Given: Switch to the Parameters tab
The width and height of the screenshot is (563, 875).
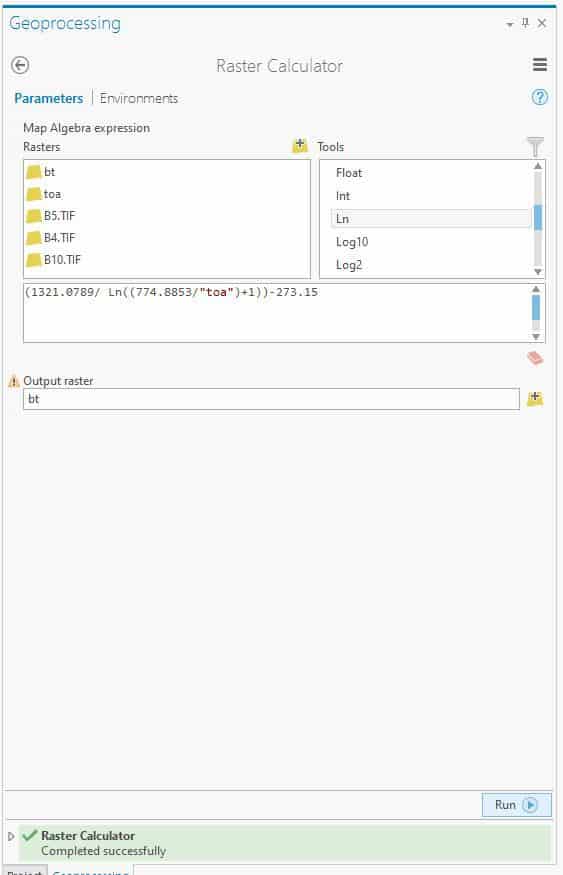Looking at the screenshot, I should (49, 99).
